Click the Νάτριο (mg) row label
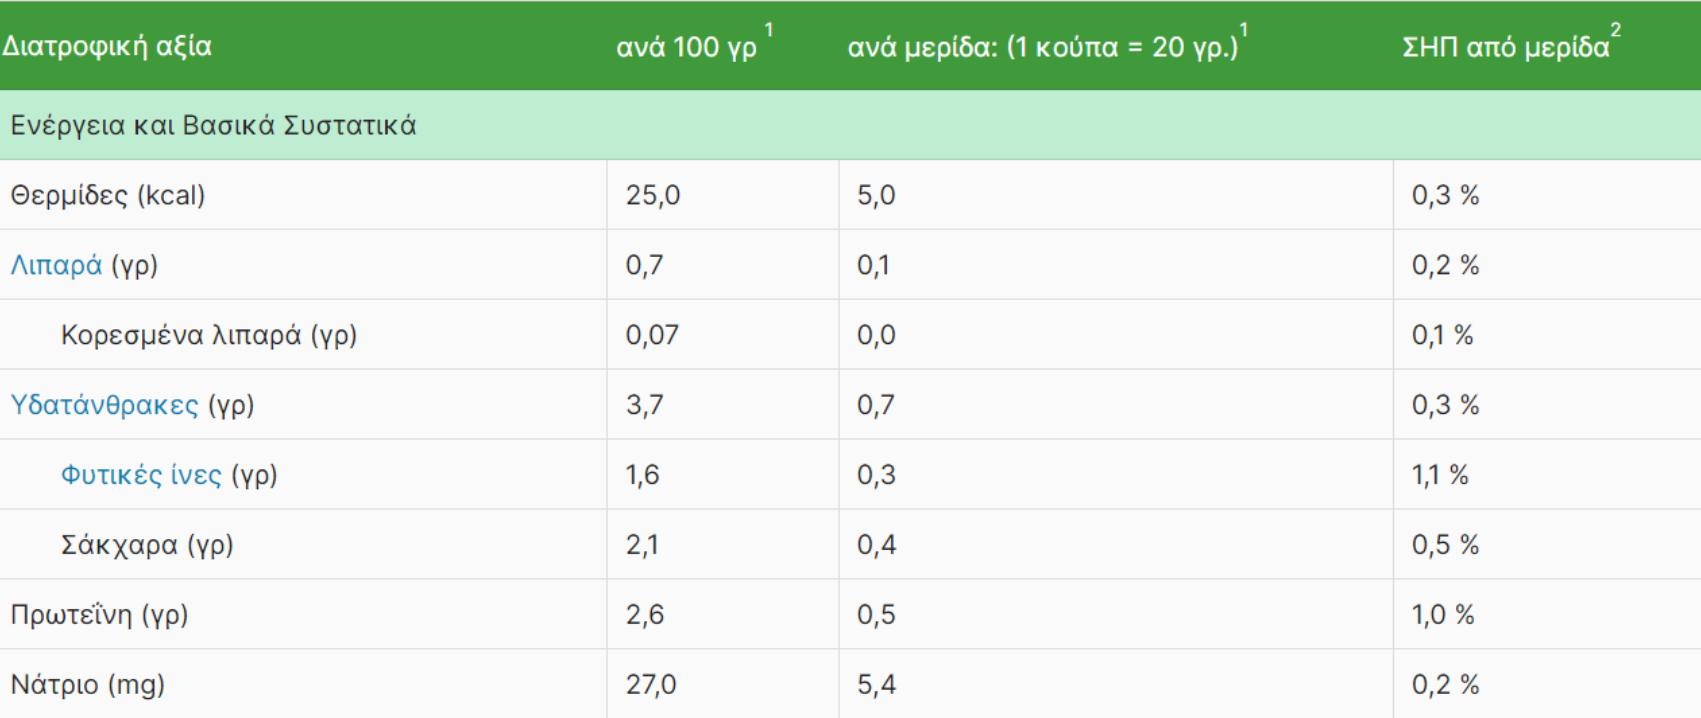This screenshot has width=1701, height=718. click(x=88, y=685)
